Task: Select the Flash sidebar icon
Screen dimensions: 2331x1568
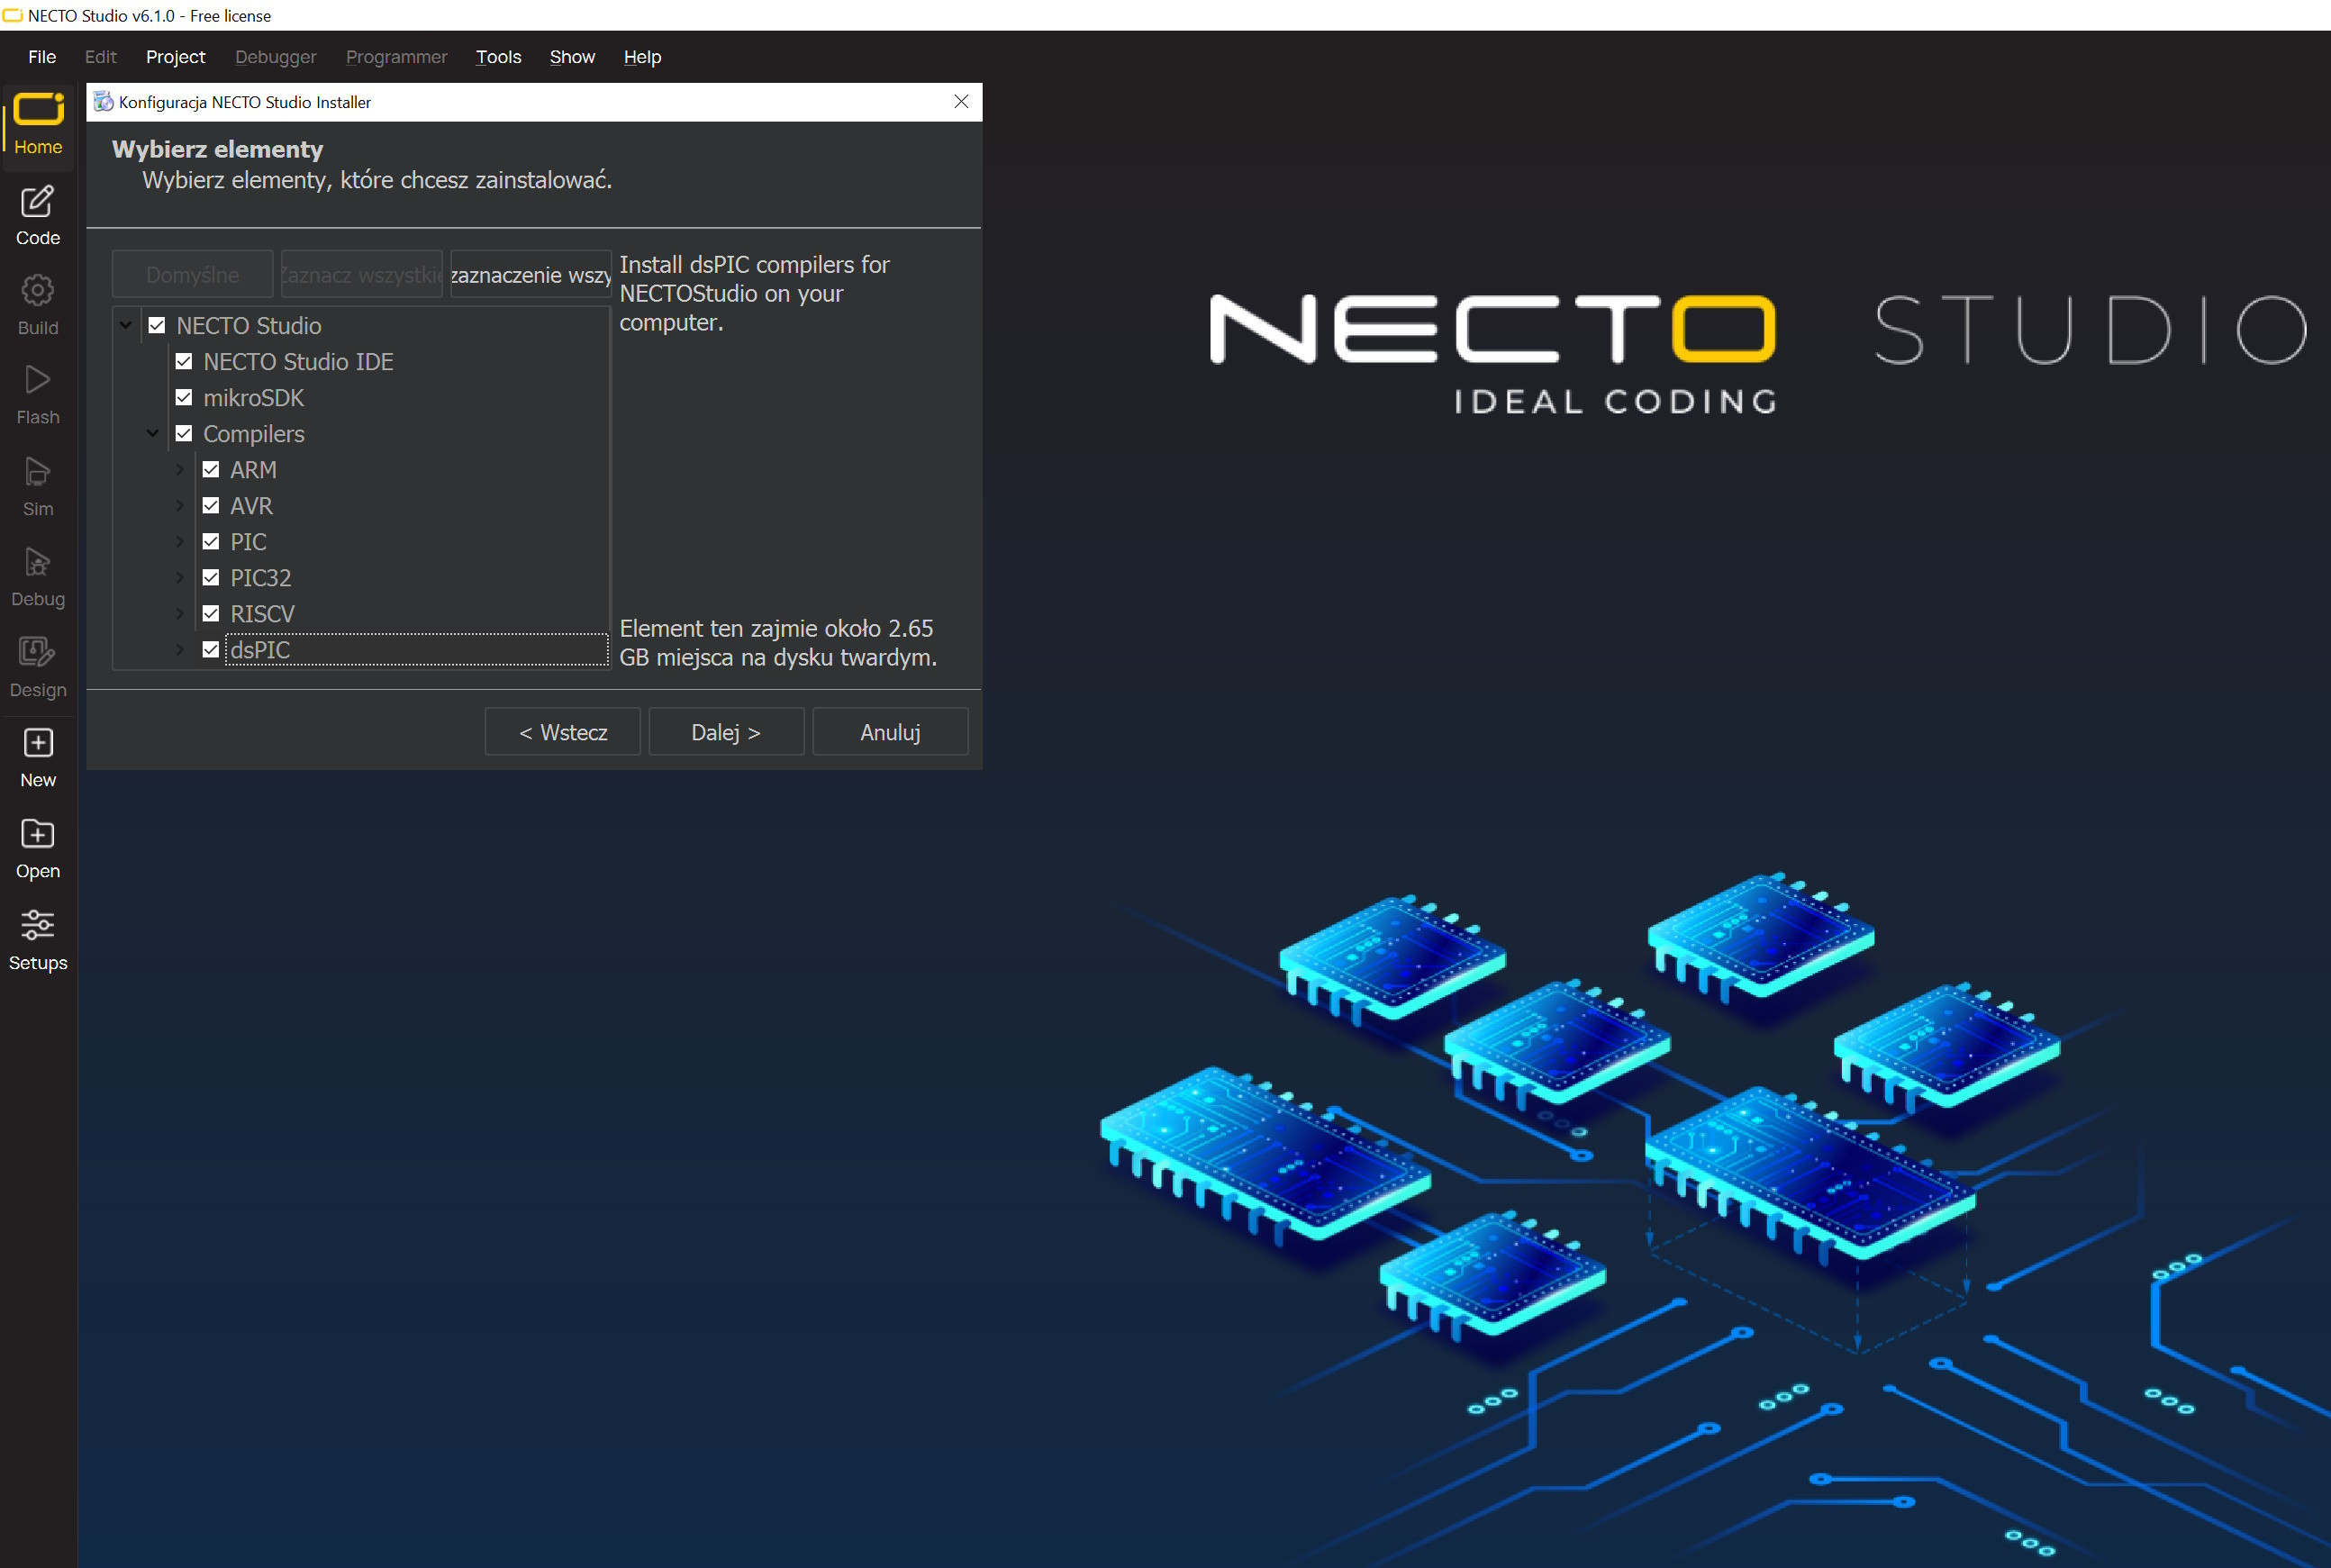Action: click(x=38, y=395)
